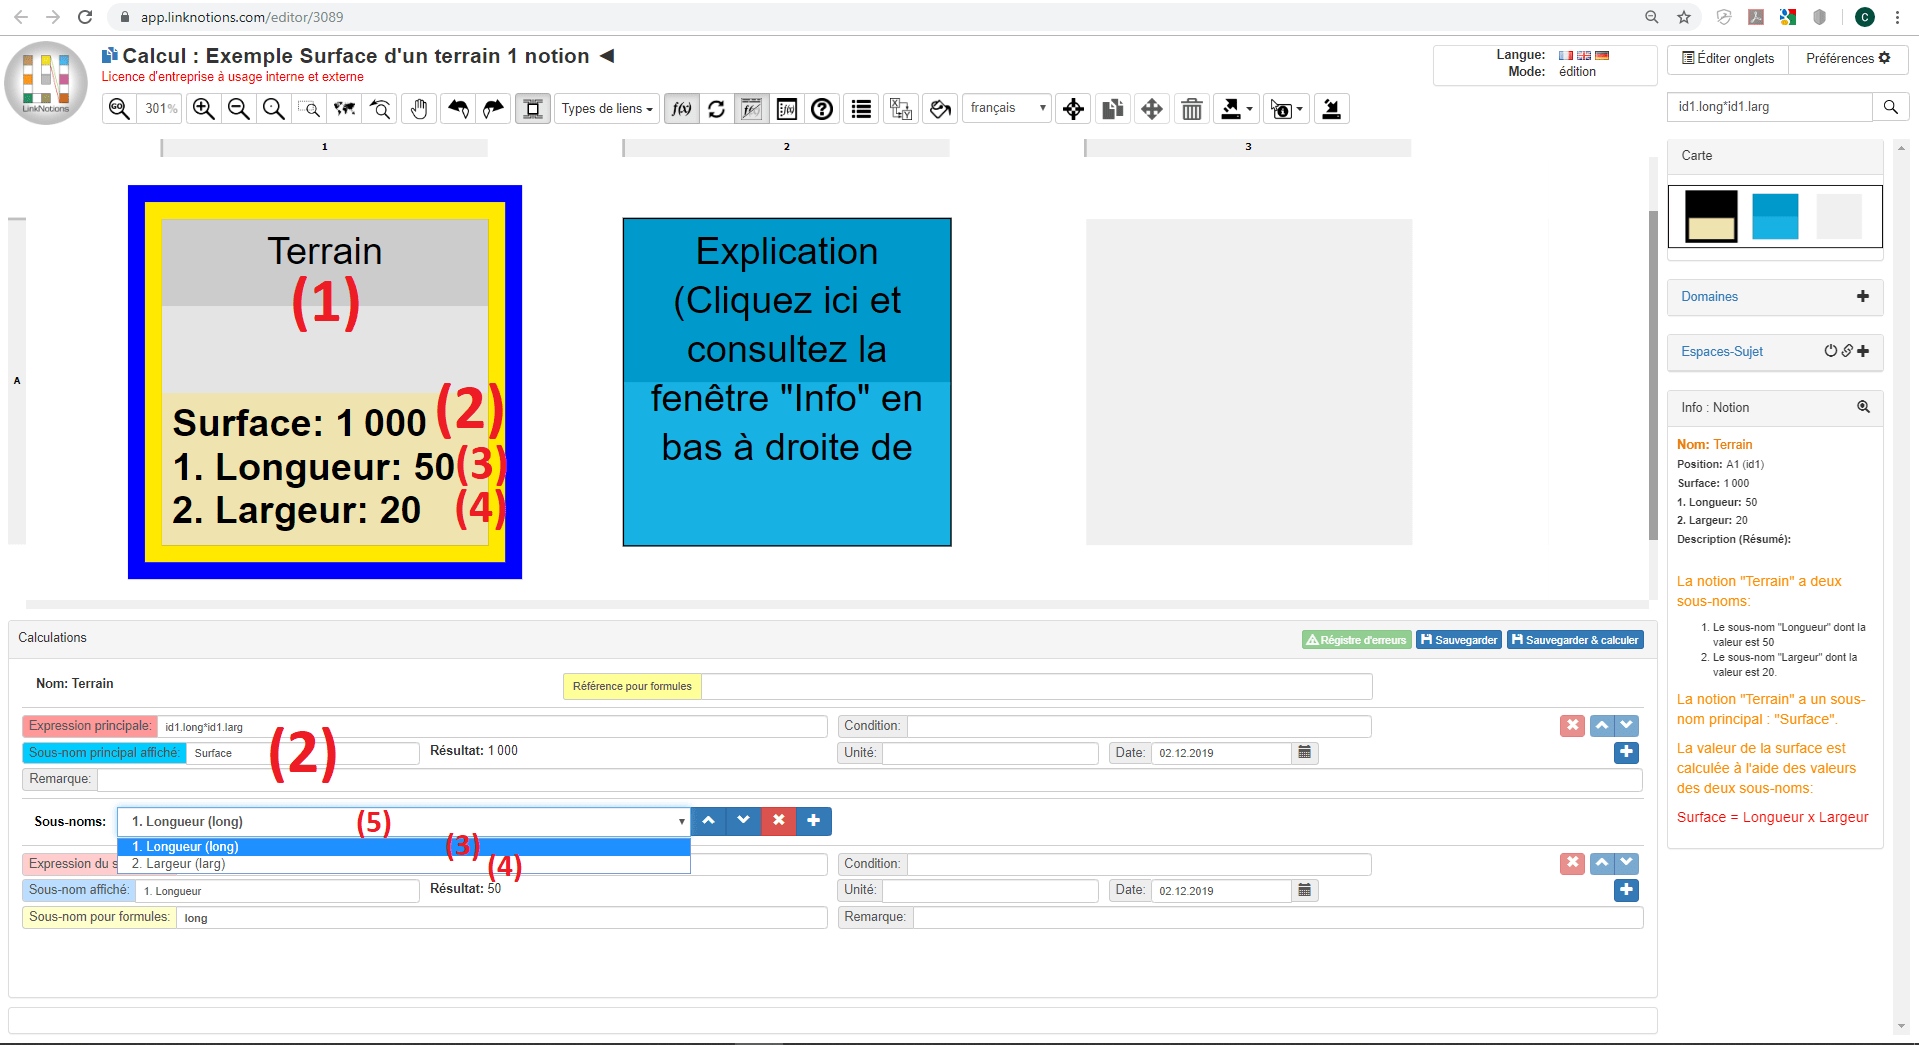Open the timed snapshot camera dropdown
The width and height of the screenshot is (1919, 1045).
pyautogui.click(x=1286, y=108)
